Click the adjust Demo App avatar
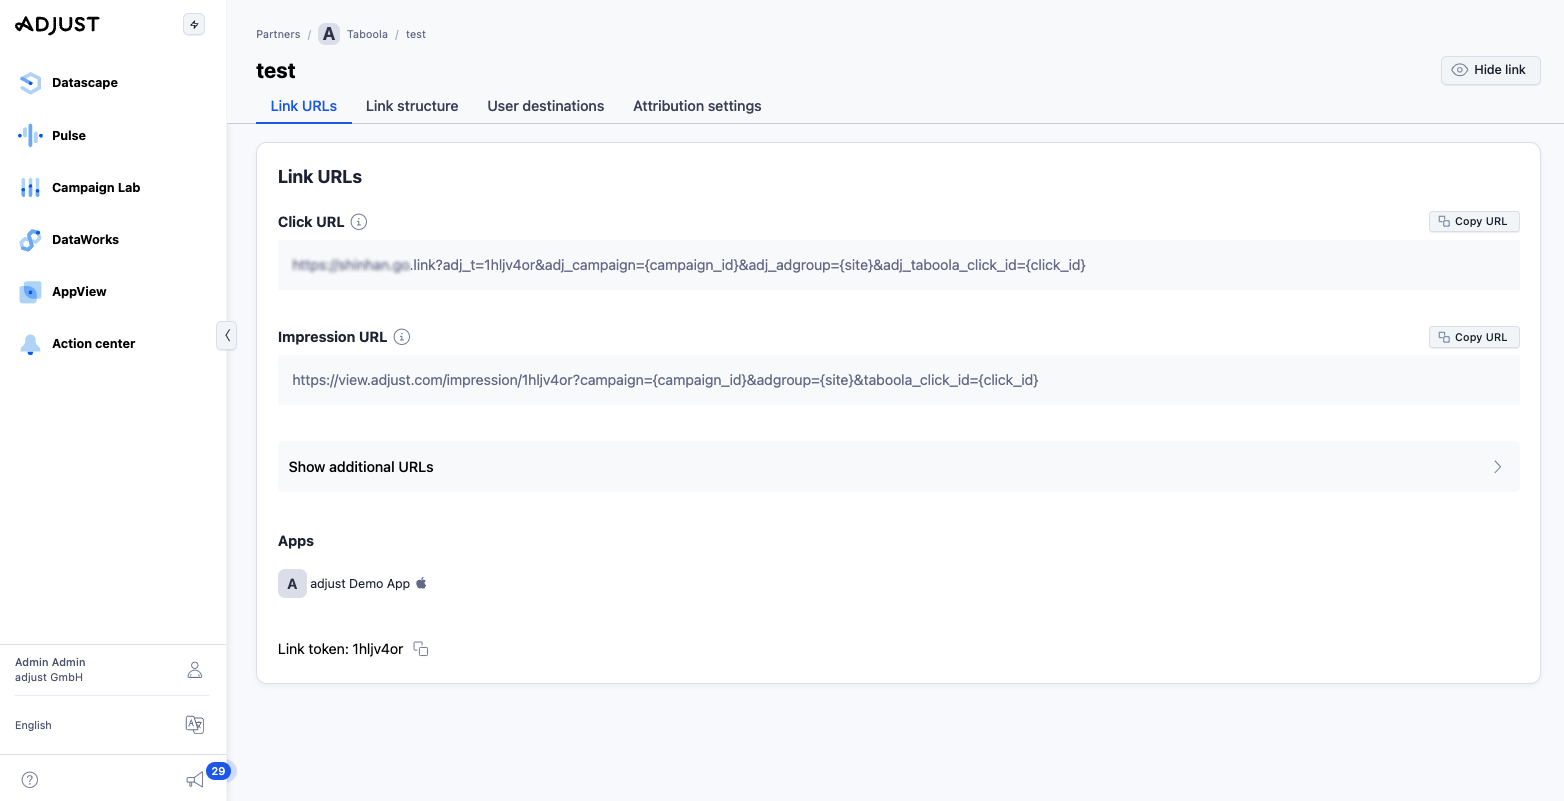This screenshot has width=1564, height=801. tap(292, 584)
